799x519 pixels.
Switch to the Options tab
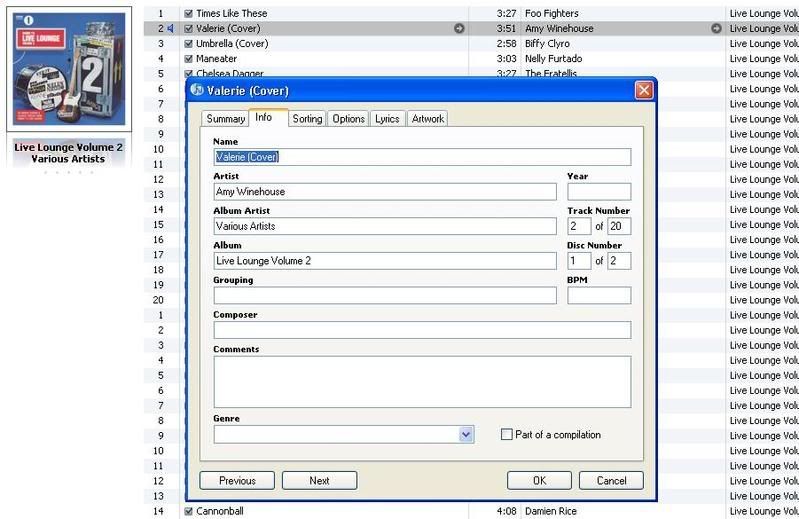click(x=349, y=119)
